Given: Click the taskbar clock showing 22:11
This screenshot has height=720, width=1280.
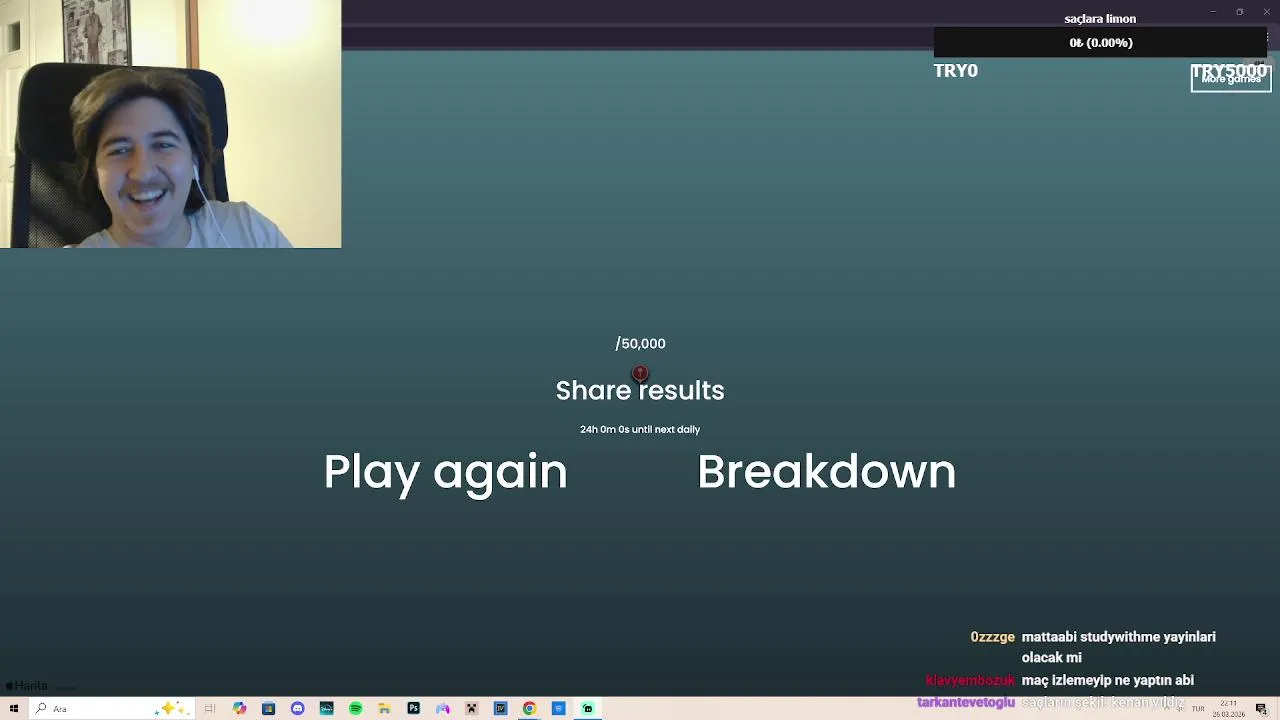Looking at the screenshot, I should [1228, 709].
